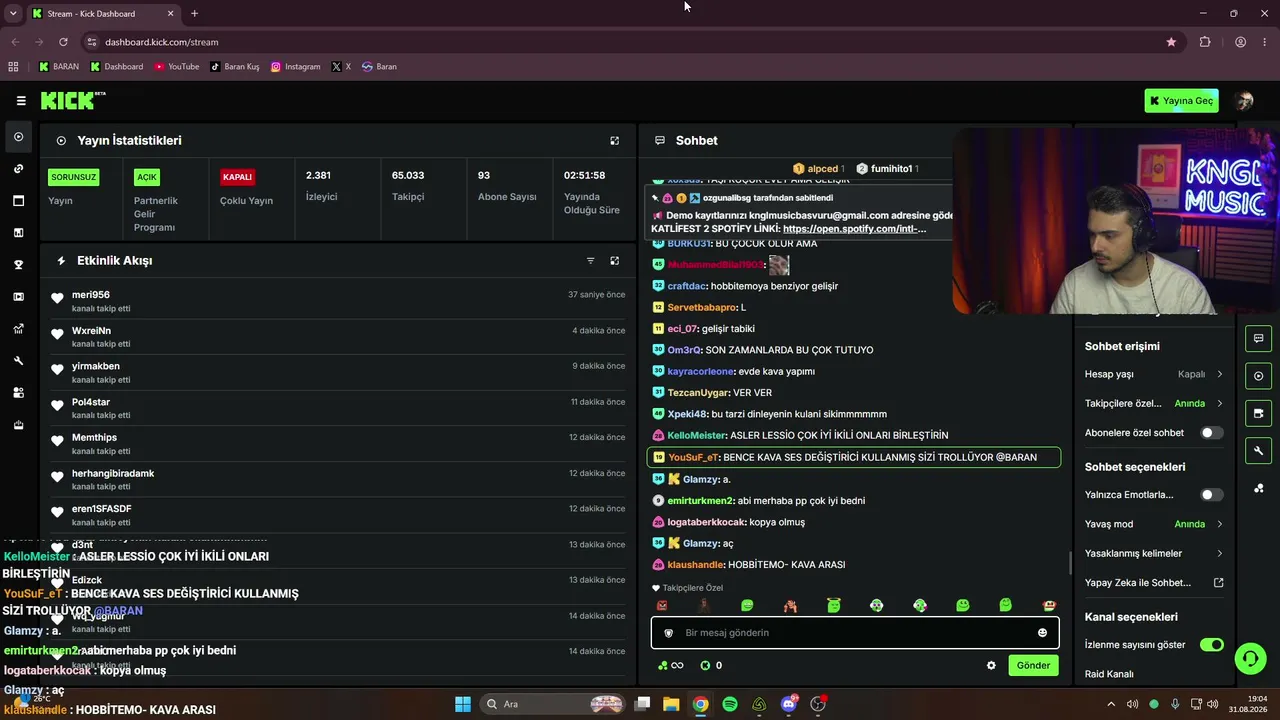Open Spotify from the taskbar

[x=730, y=704]
